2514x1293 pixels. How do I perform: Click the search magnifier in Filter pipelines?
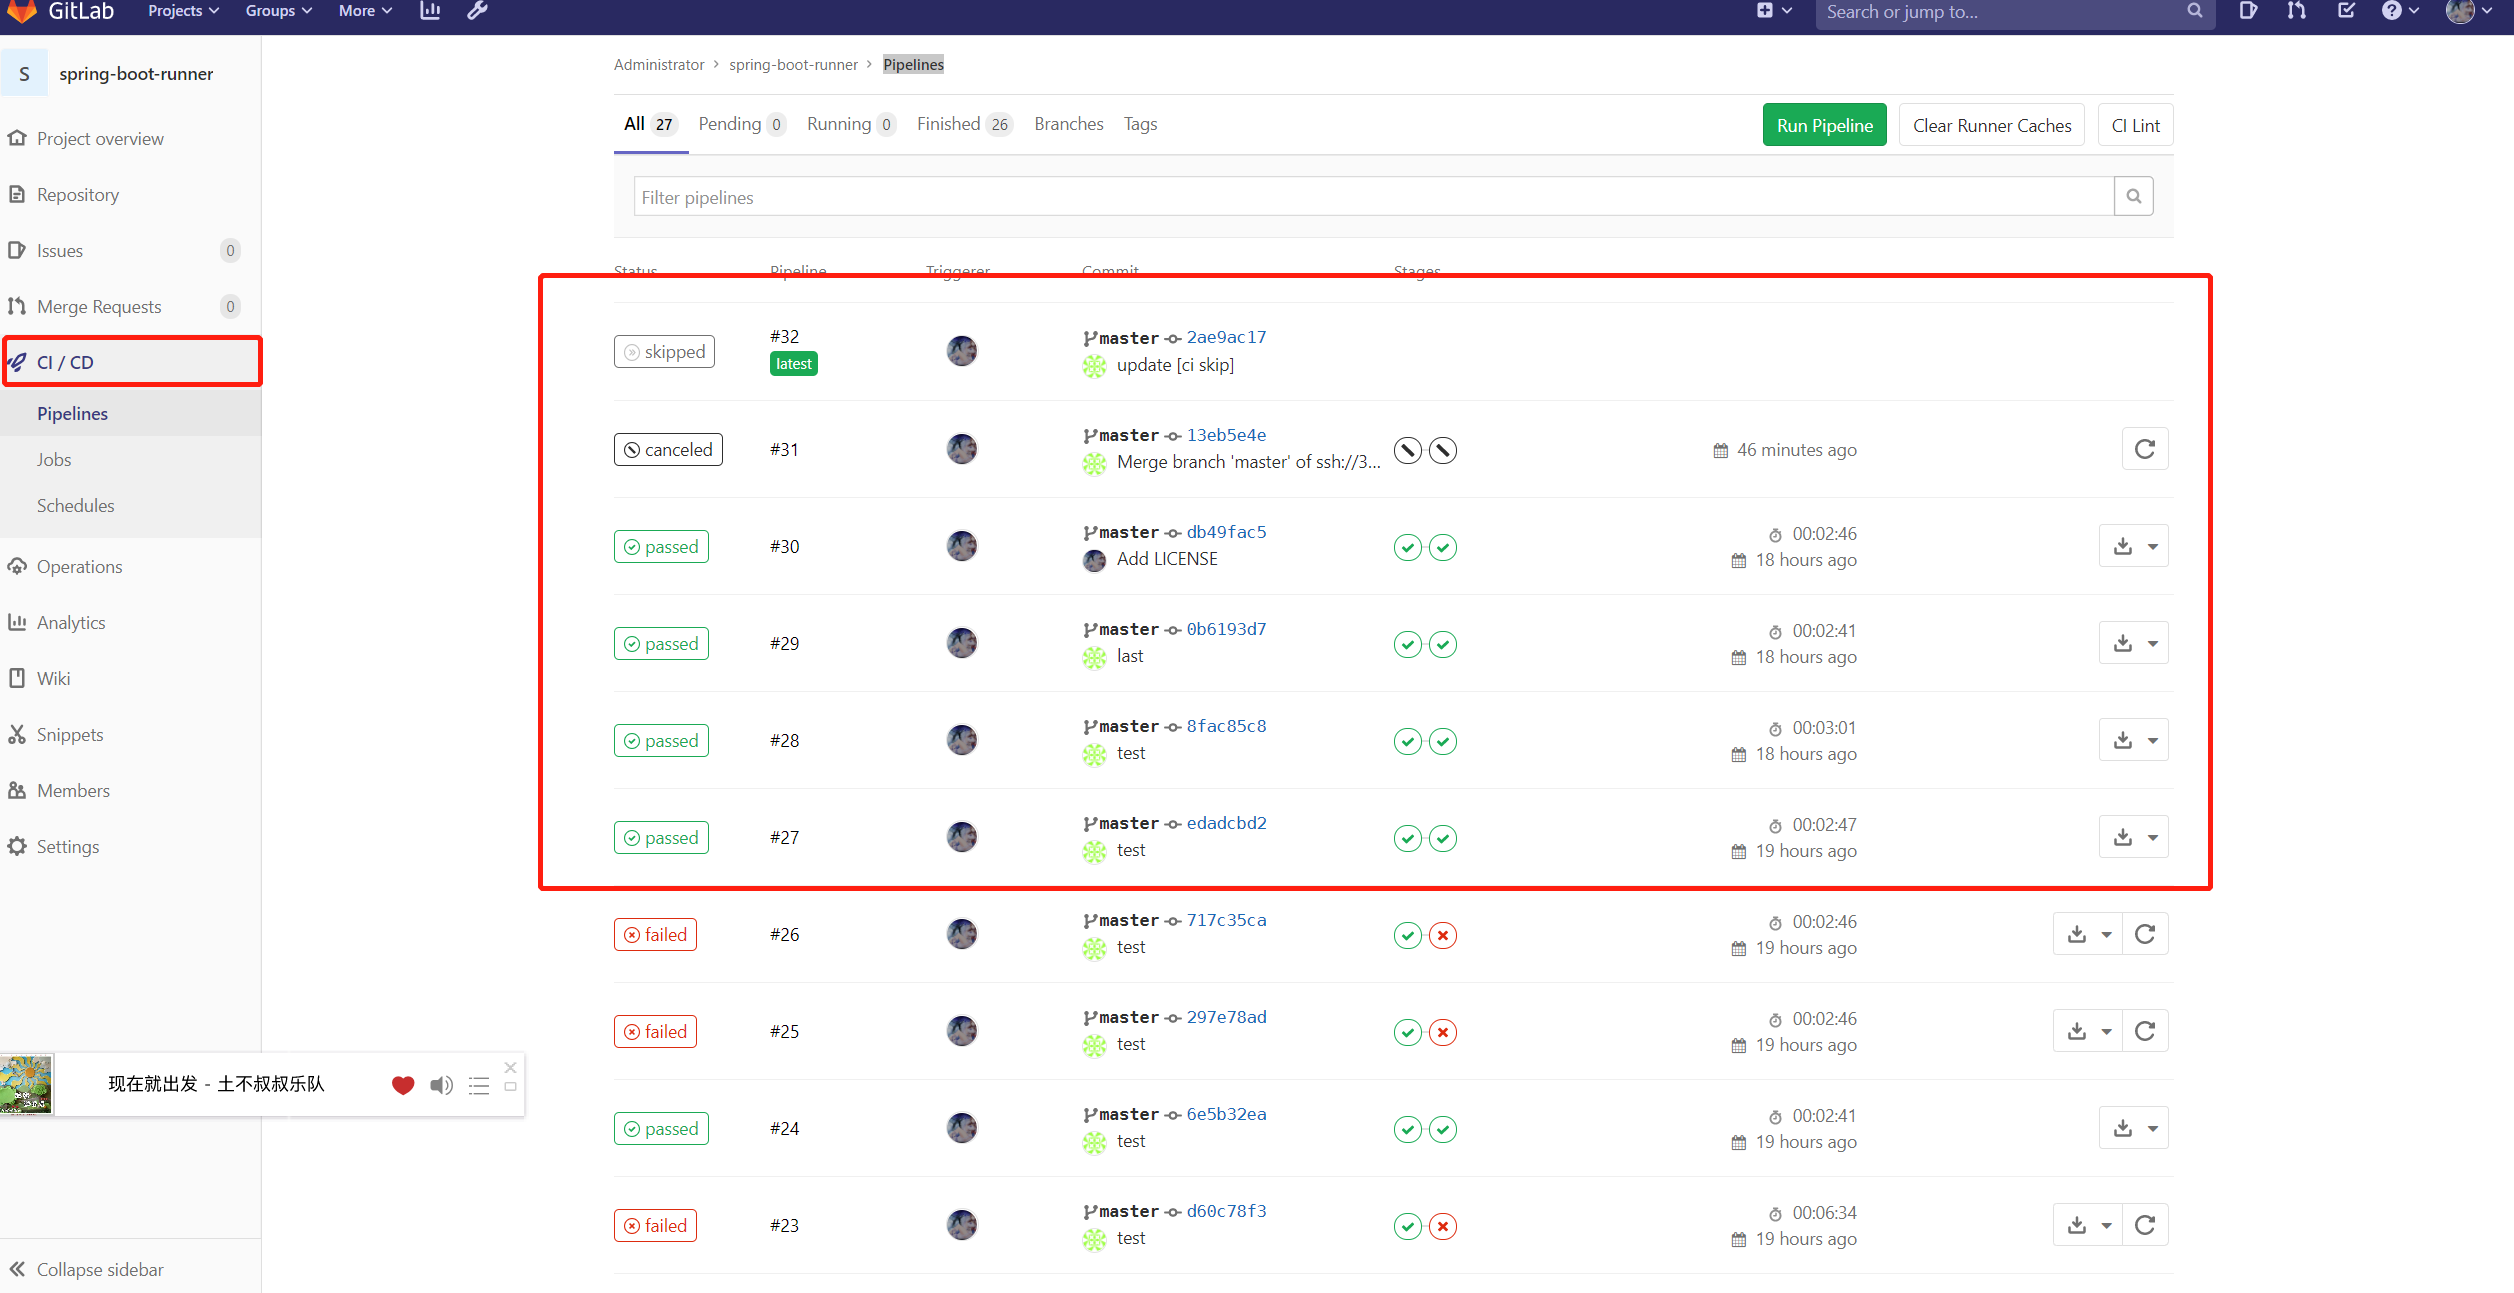[2133, 196]
